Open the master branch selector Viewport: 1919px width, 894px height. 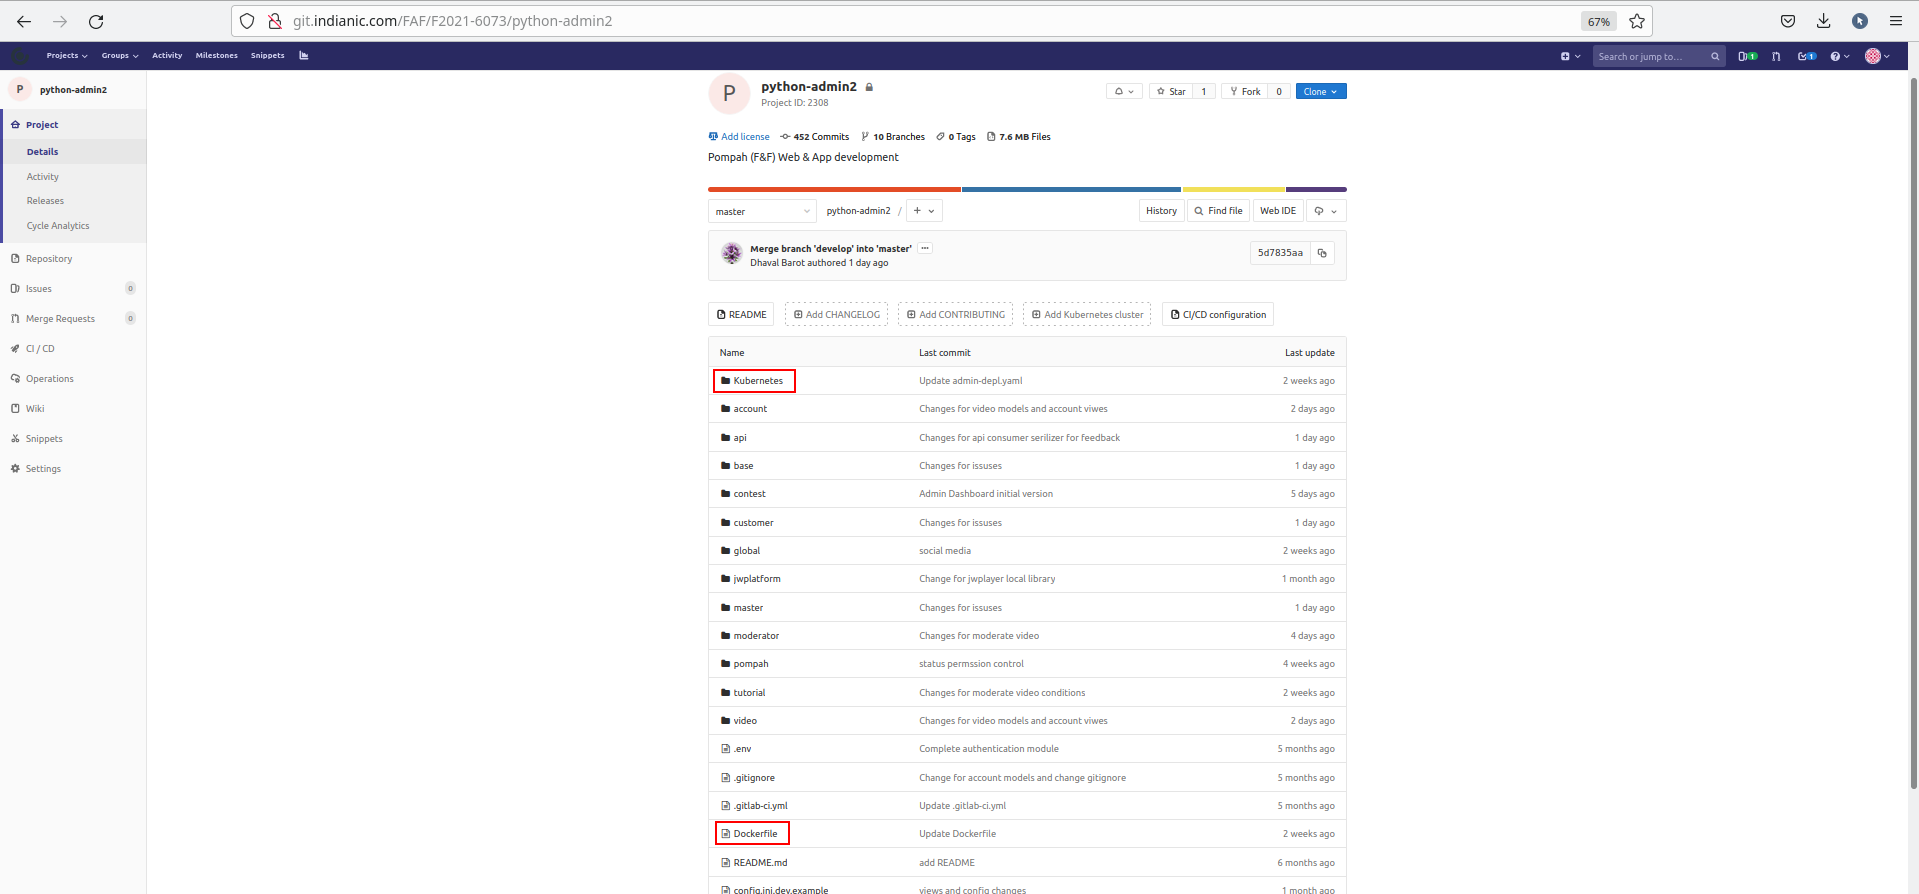tap(762, 211)
